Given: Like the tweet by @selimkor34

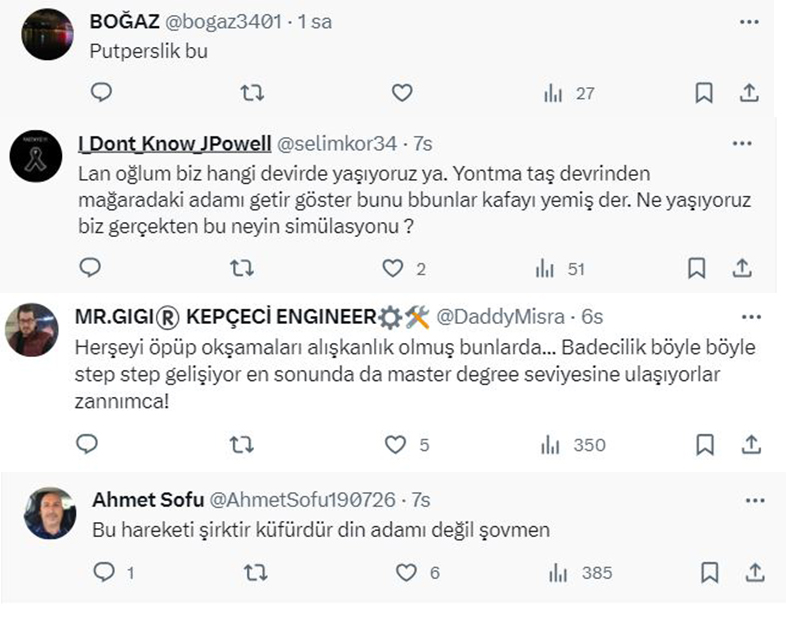Looking at the screenshot, I should pyautogui.click(x=395, y=268).
